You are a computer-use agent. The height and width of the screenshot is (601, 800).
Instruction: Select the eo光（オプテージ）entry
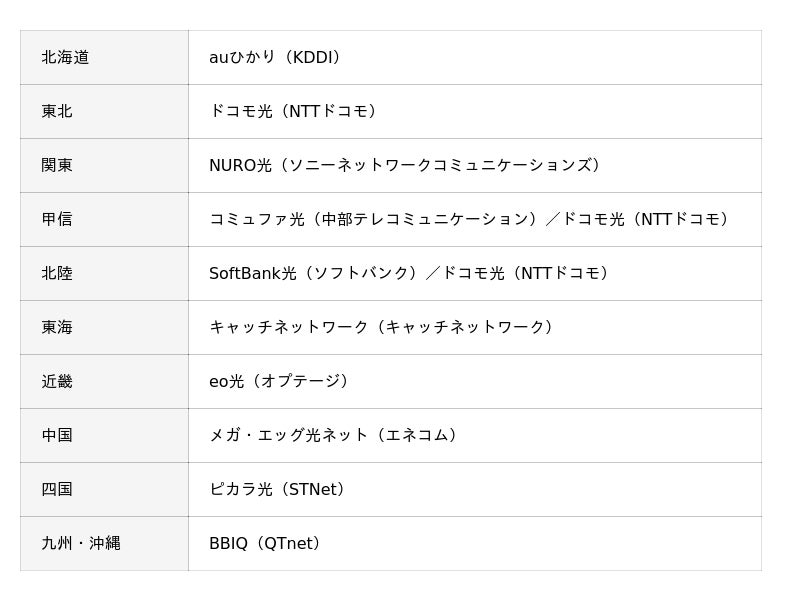[279, 382]
